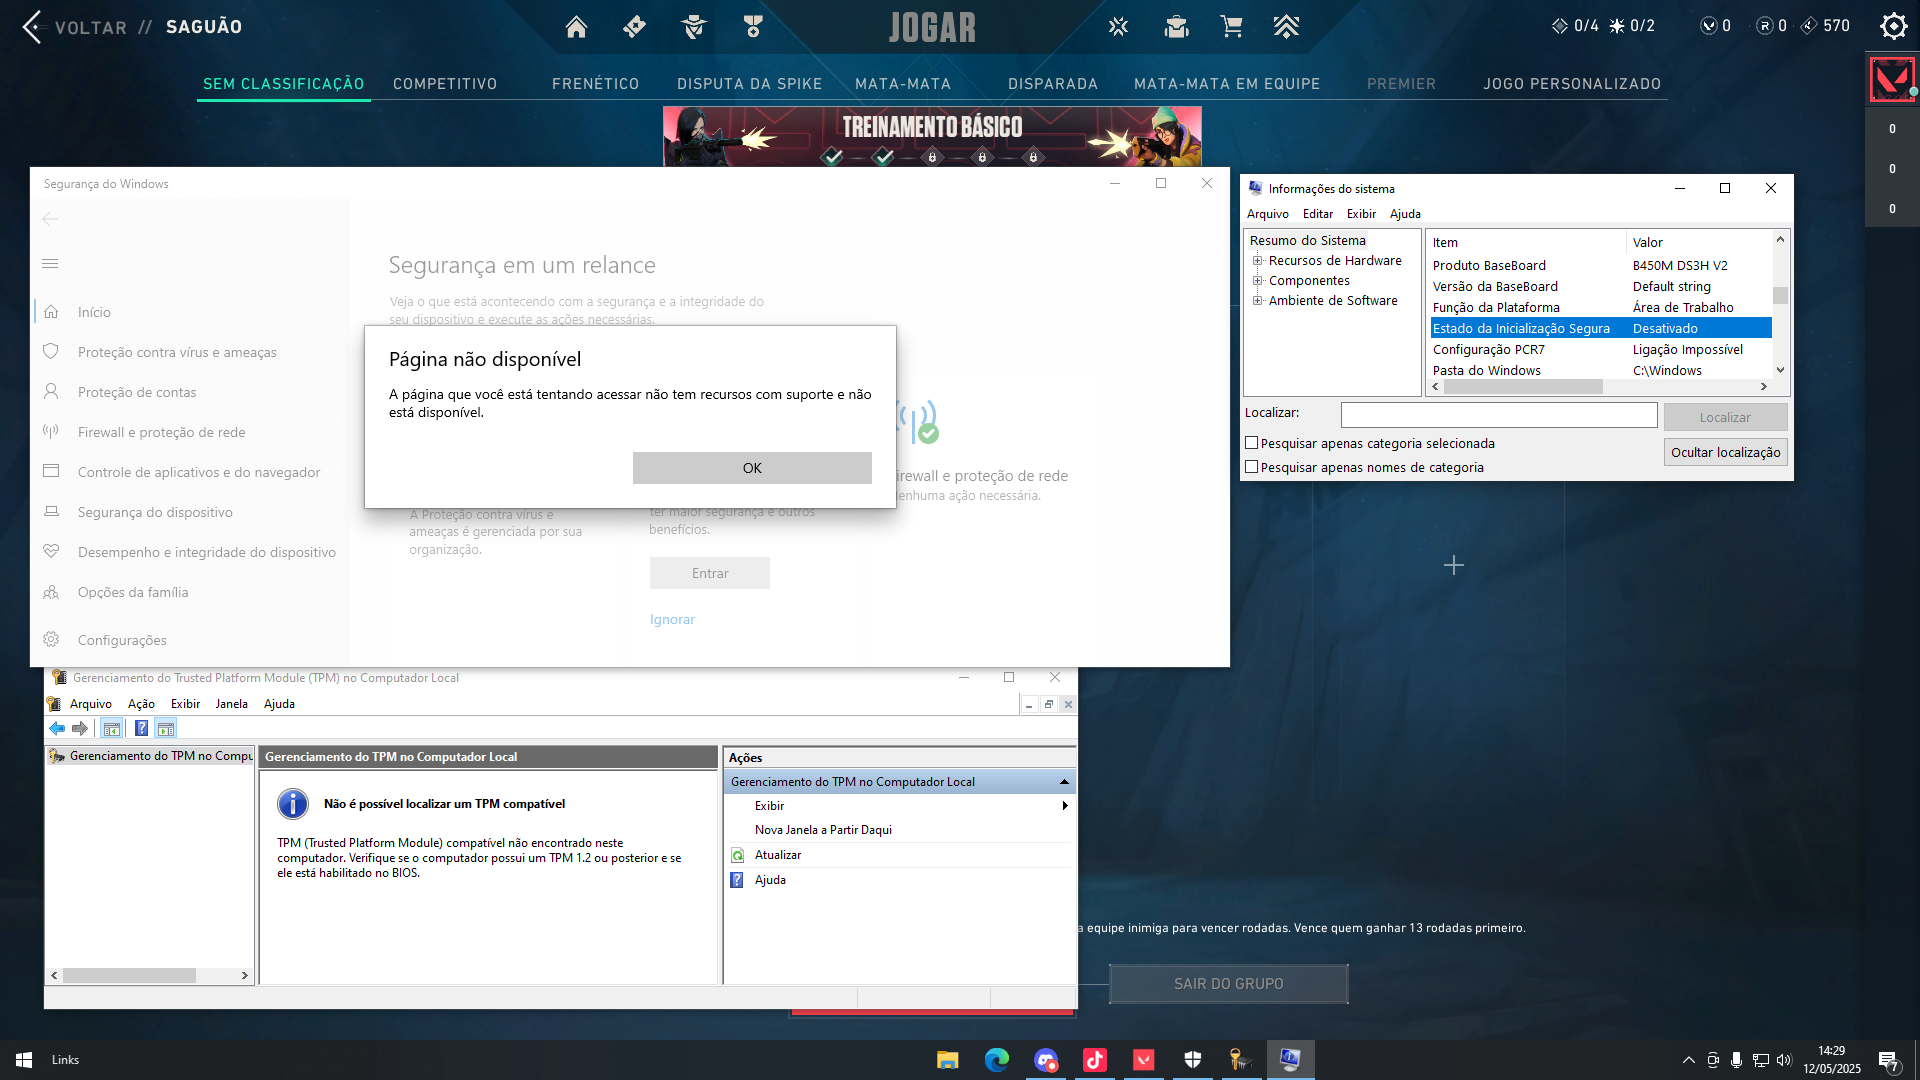This screenshot has height=1080, width=1920.
Task: Open the Valorant store cart icon
Action: (1231, 27)
